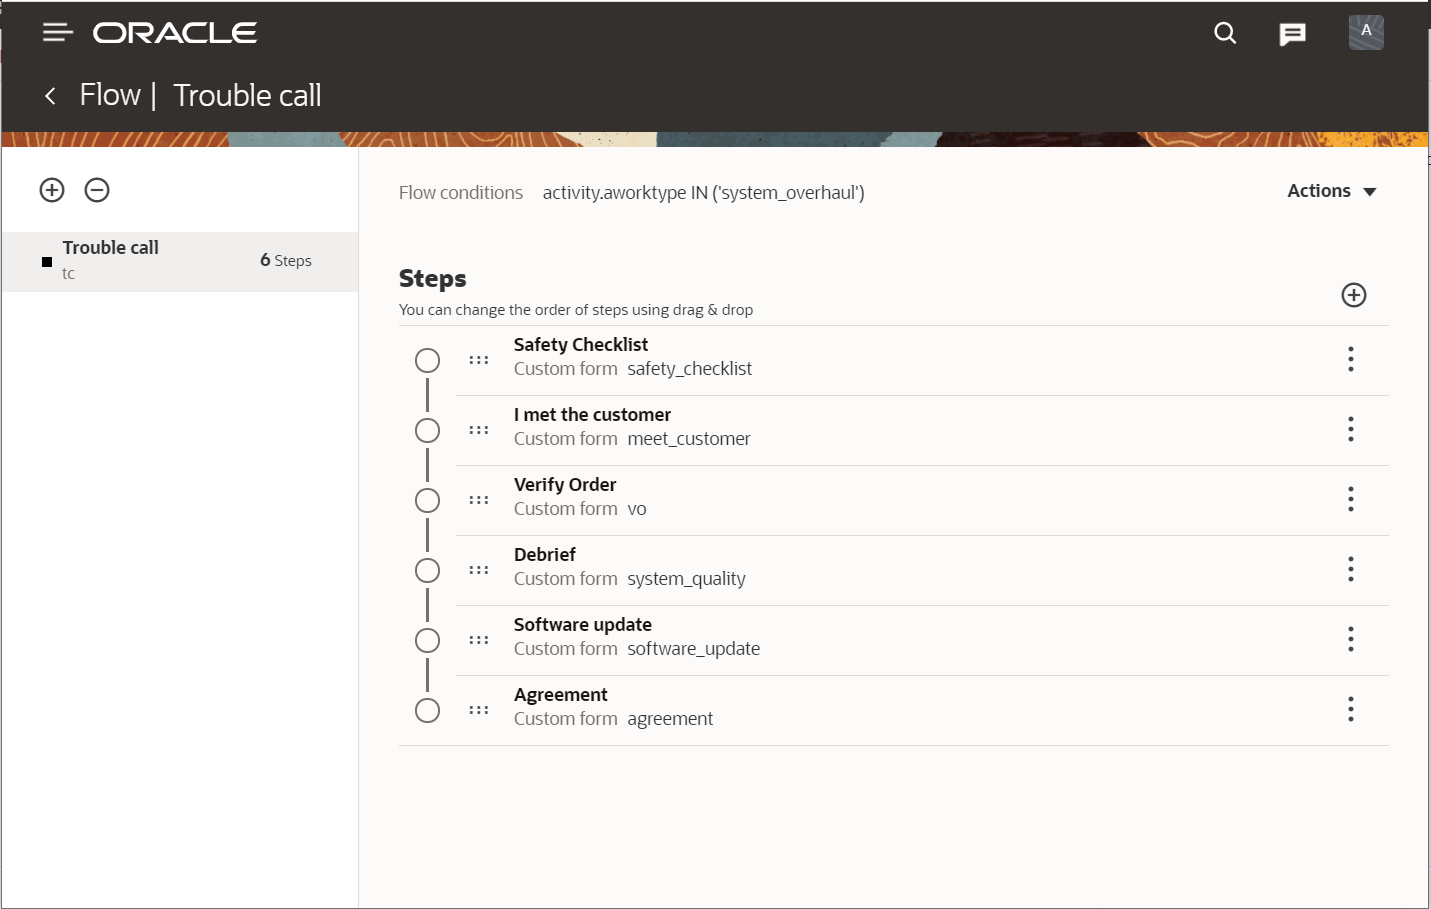
Task: Open three-dot menu for I met the customer
Action: pyautogui.click(x=1350, y=429)
